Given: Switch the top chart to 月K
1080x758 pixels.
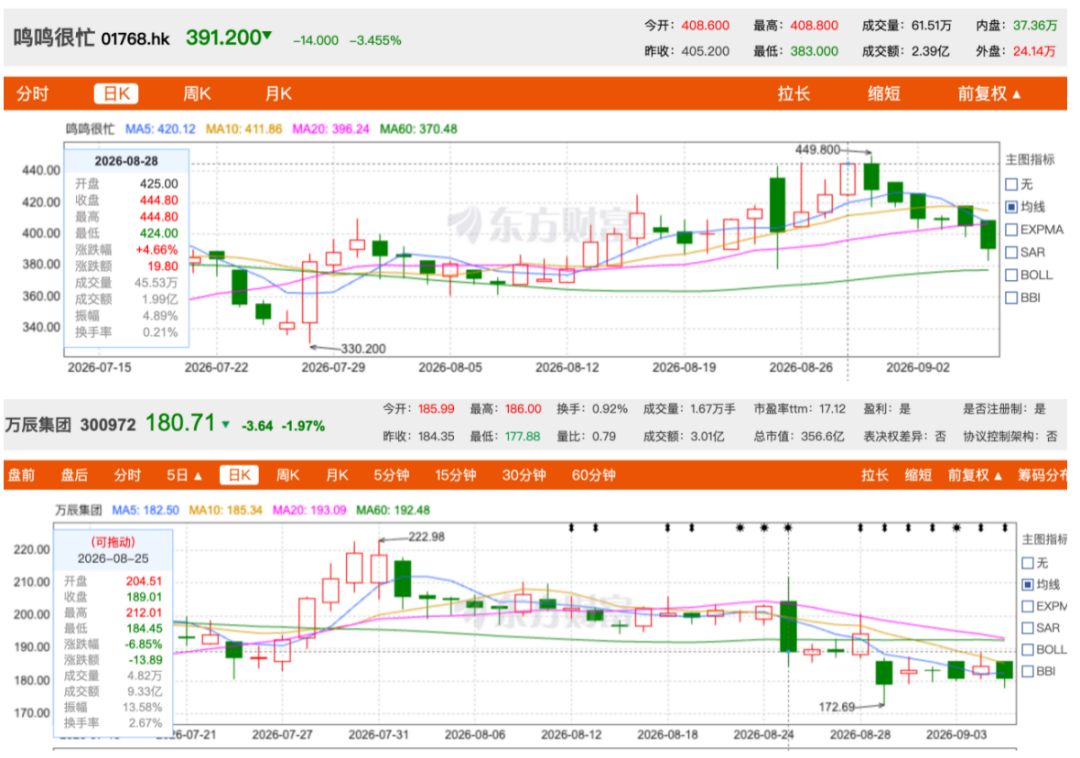Looking at the screenshot, I should pyautogui.click(x=278, y=94).
